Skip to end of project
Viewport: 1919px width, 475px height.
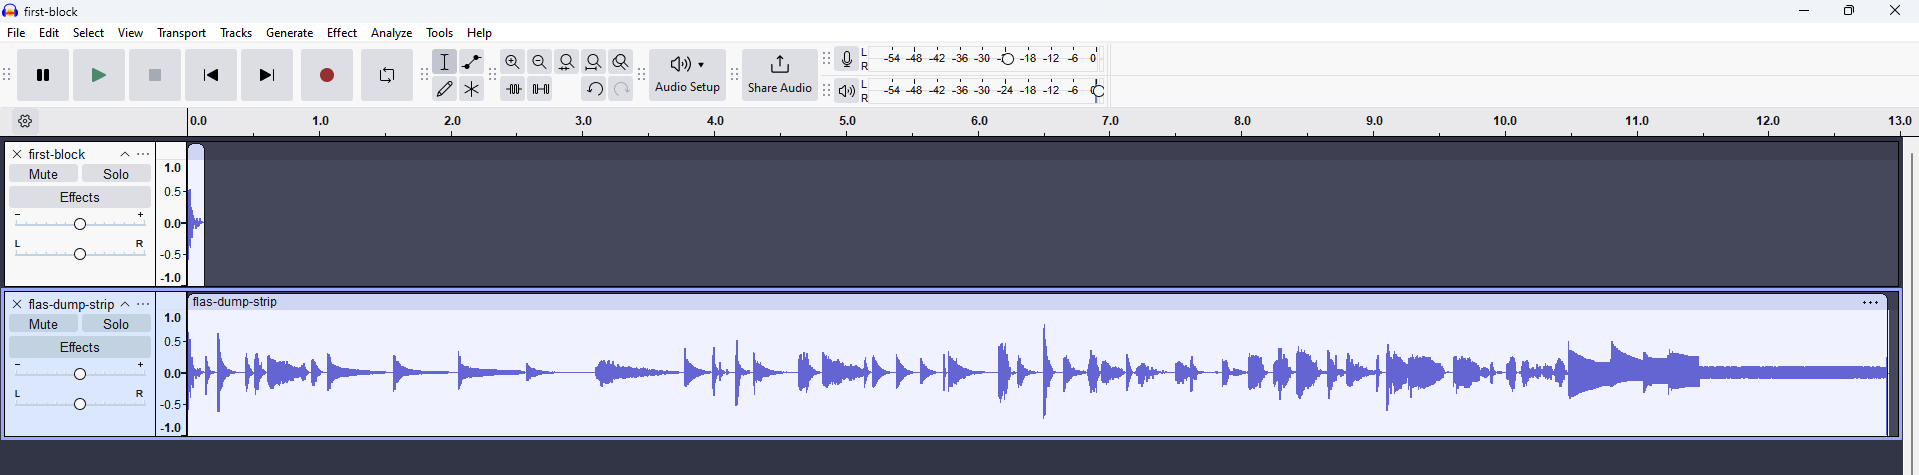(x=267, y=75)
